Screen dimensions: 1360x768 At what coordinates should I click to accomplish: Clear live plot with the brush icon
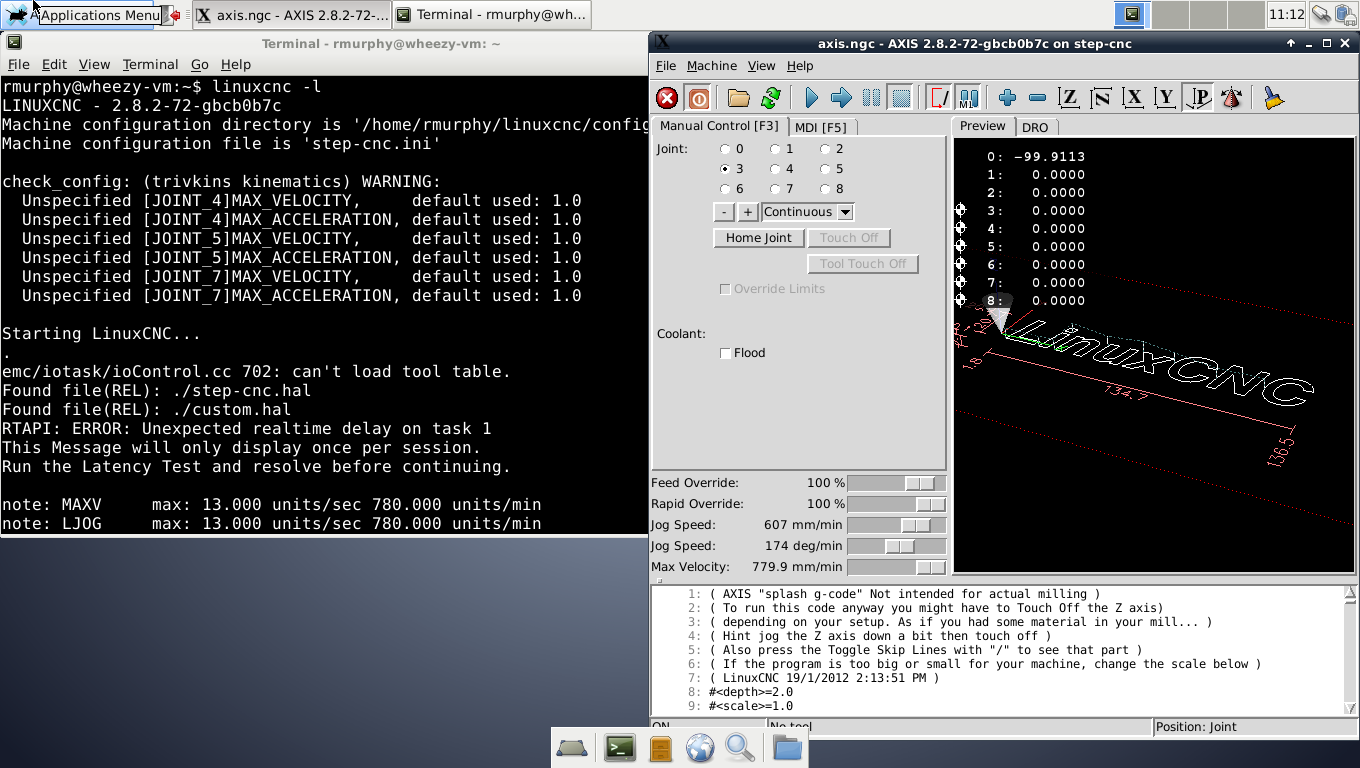tap(1273, 98)
